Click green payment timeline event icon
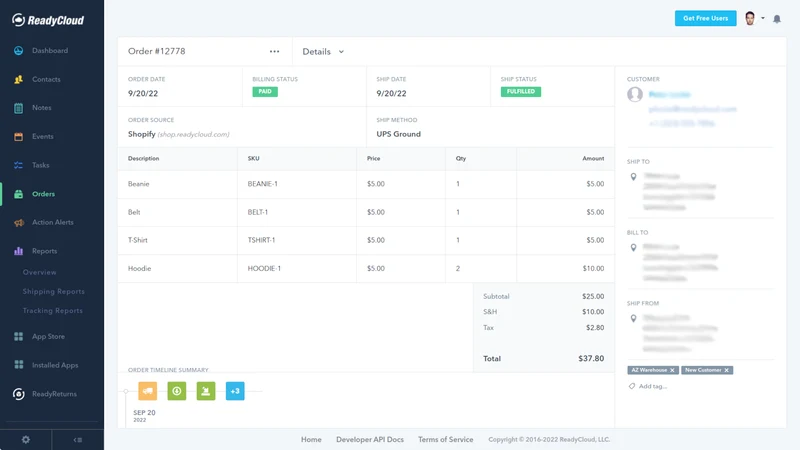Screen dimensions: 800x450 point(177,391)
